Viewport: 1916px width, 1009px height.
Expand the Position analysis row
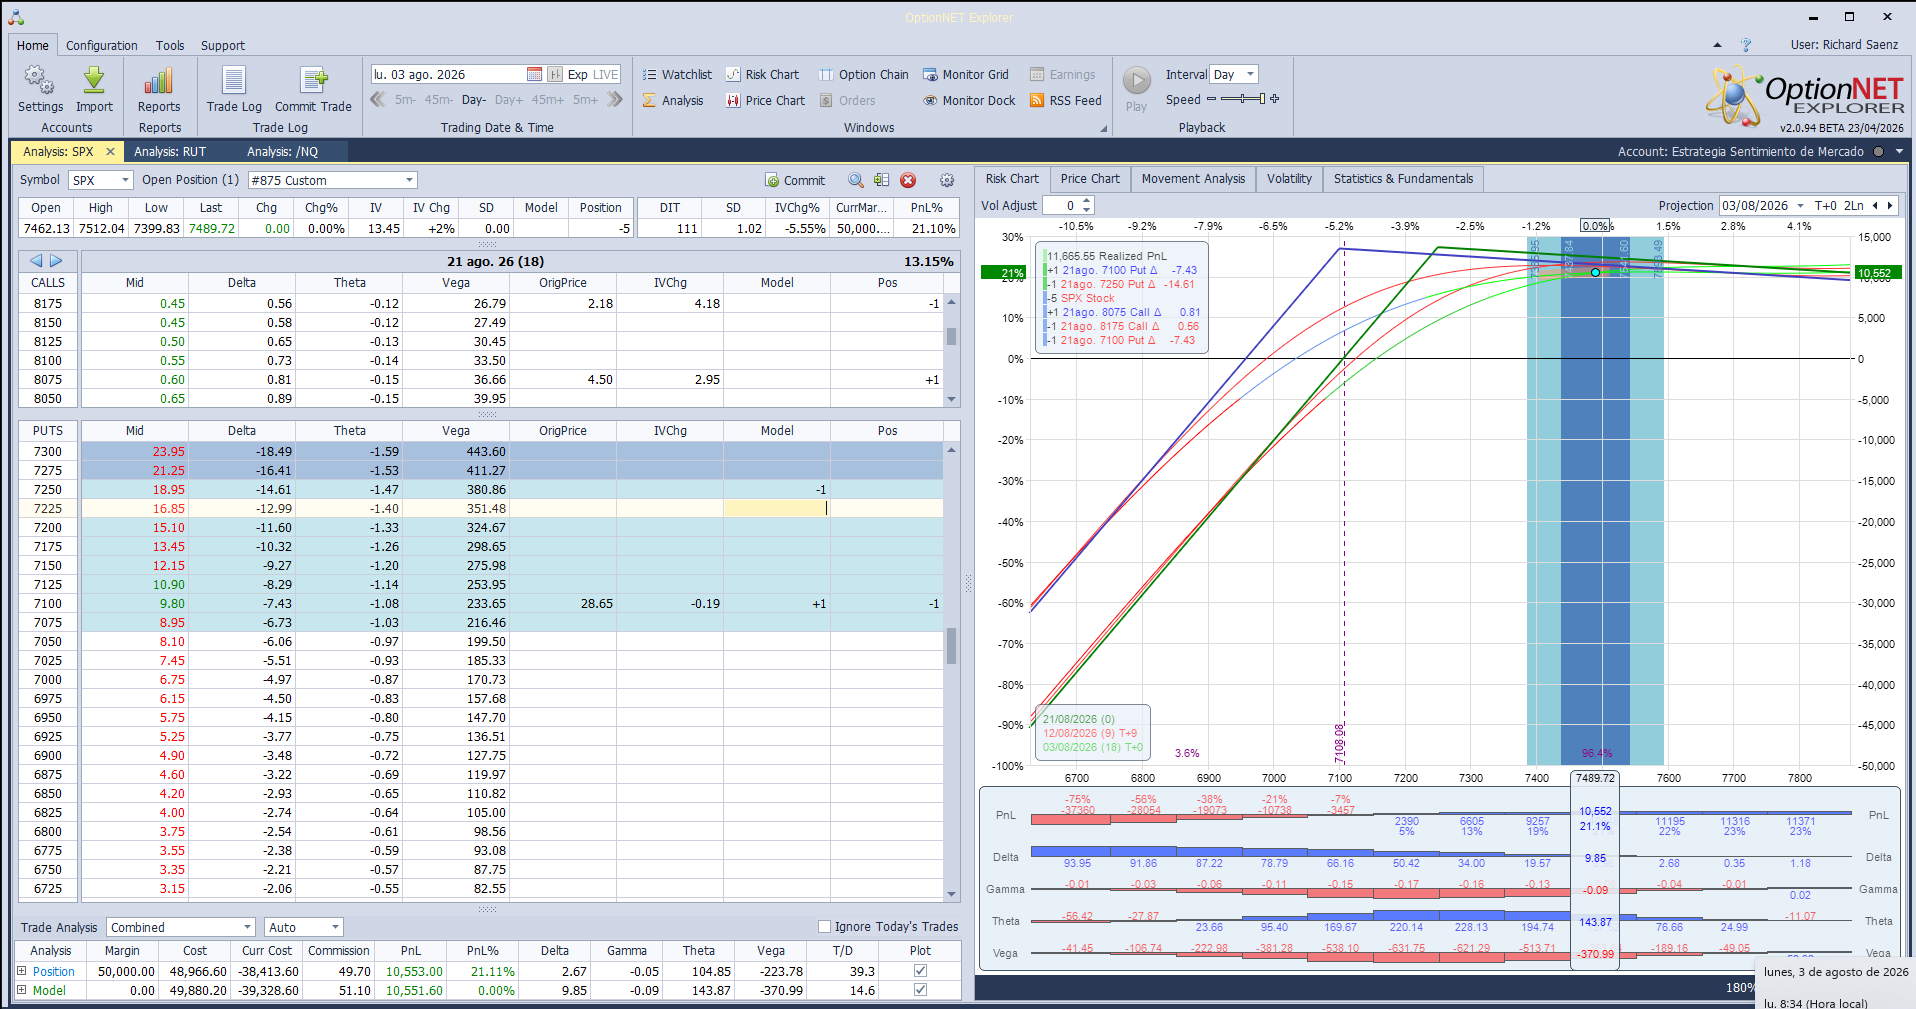point(22,971)
